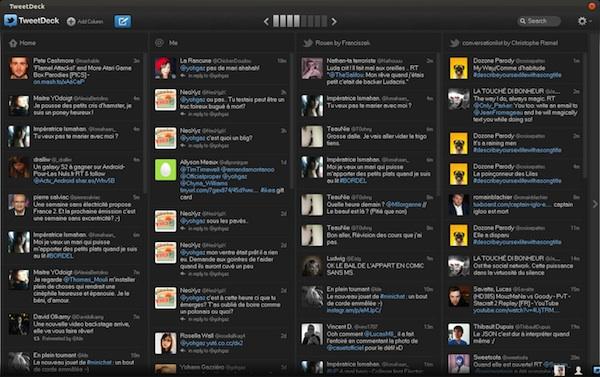Open @Only_Parker mention in LA TOUCHE DI BONHEUR tweet
Screen dimensions: 600x377
pos(492,106)
